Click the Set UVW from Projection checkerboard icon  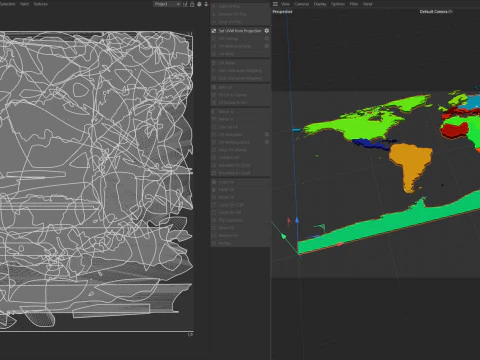pyautogui.click(x=214, y=31)
